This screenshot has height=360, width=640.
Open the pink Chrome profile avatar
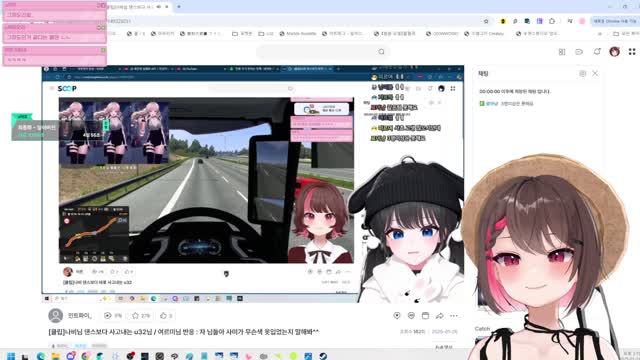[x=582, y=21]
